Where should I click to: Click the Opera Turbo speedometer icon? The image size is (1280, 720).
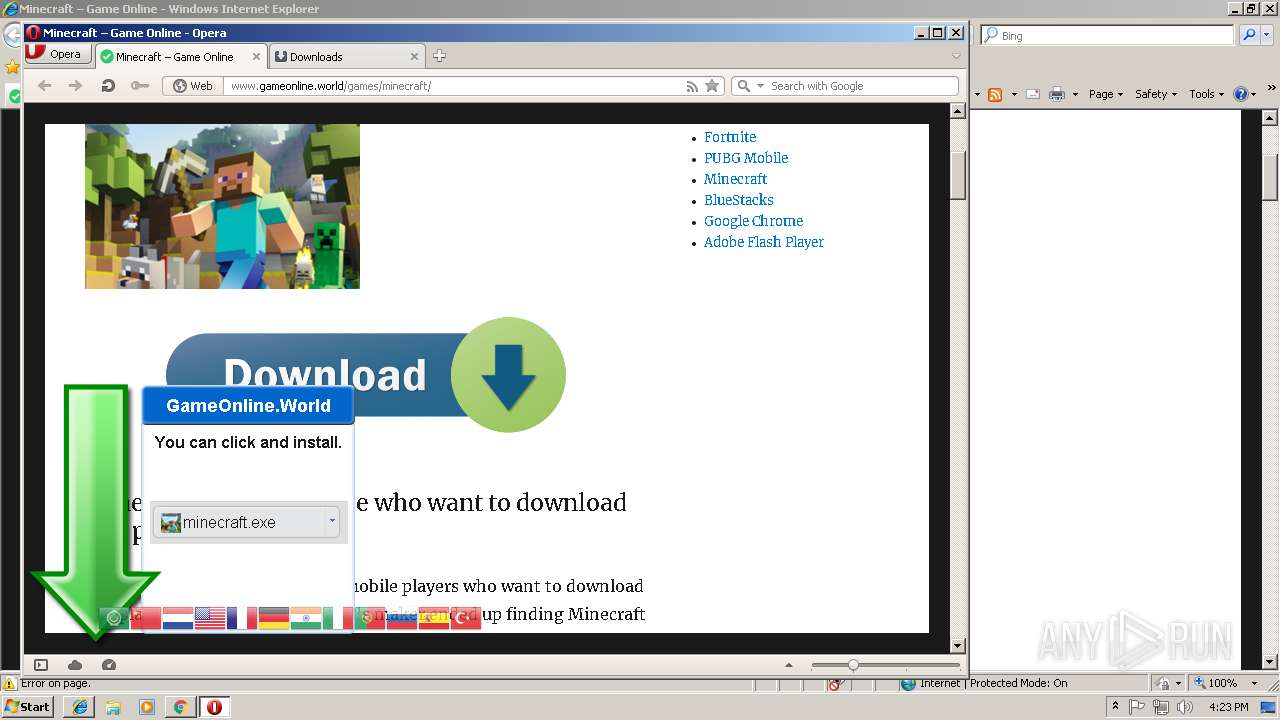pyautogui.click(x=109, y=665)
